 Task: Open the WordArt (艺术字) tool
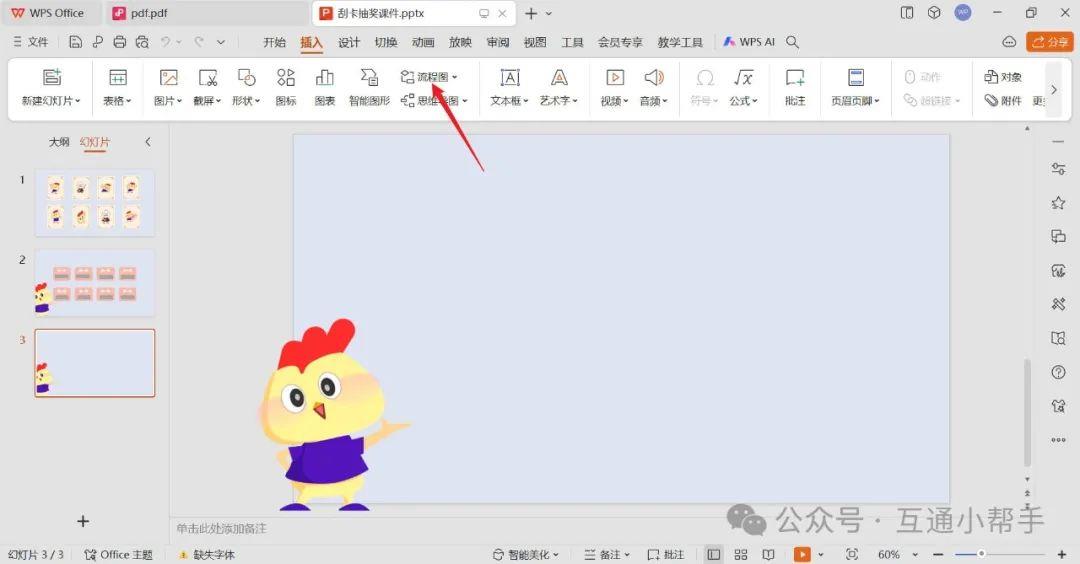[559, 87]
